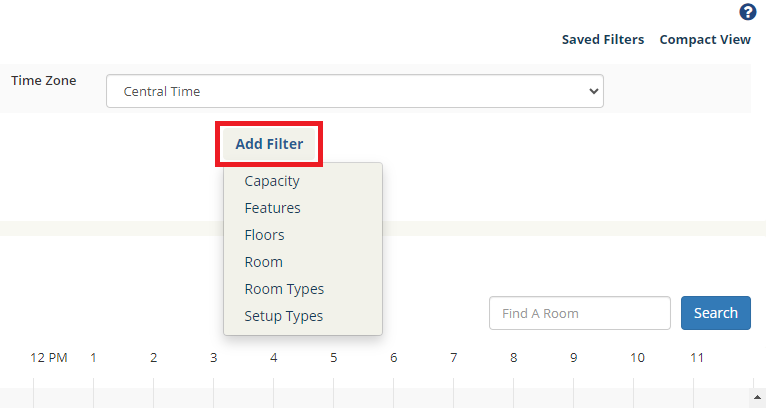The width and height of the screenshot is (766, 408).
Task: Choose the Floors filter option
Action: point(264,235)
